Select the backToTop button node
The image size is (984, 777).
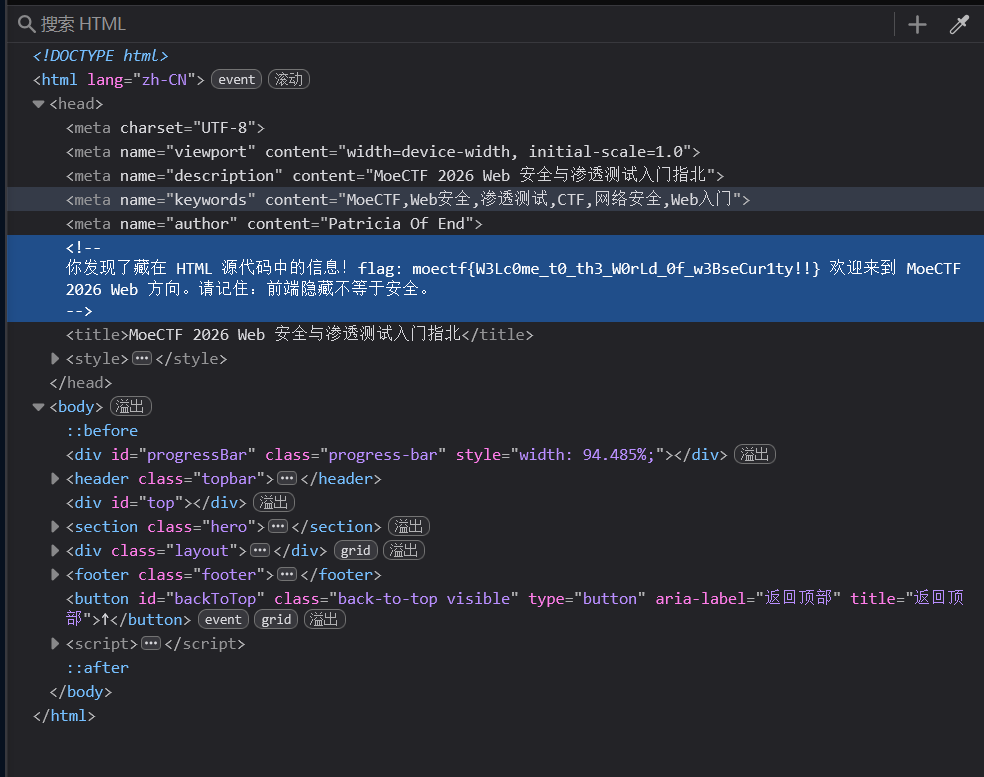pyautogui.click(x=515, y=609)
